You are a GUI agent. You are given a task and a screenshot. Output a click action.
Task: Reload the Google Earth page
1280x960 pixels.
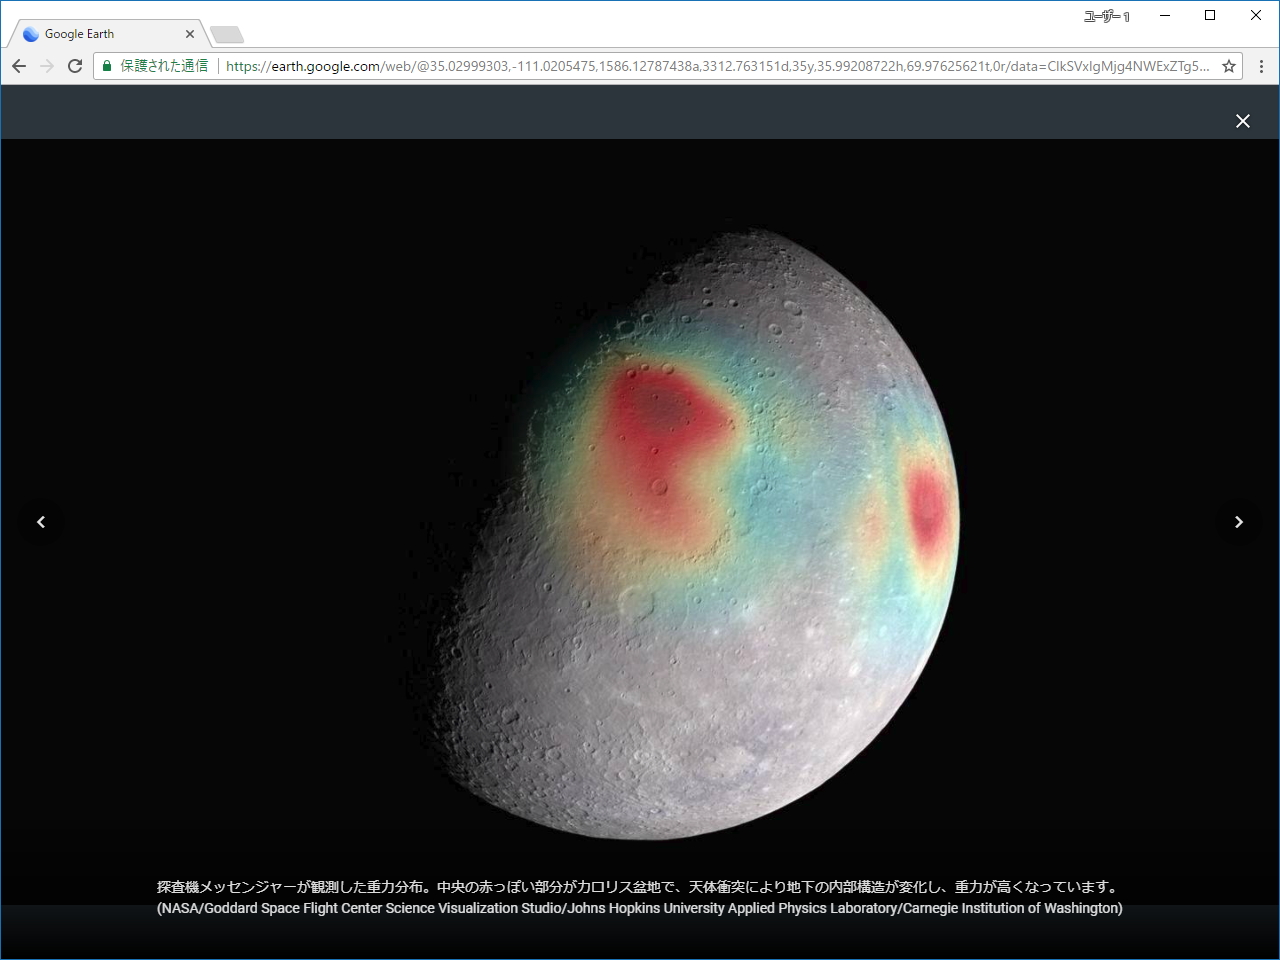click(75, 66)
